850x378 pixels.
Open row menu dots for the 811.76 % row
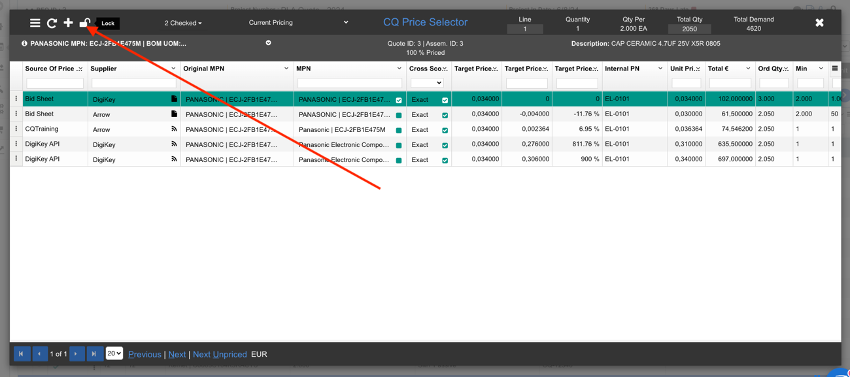click(x=16, y=144)
